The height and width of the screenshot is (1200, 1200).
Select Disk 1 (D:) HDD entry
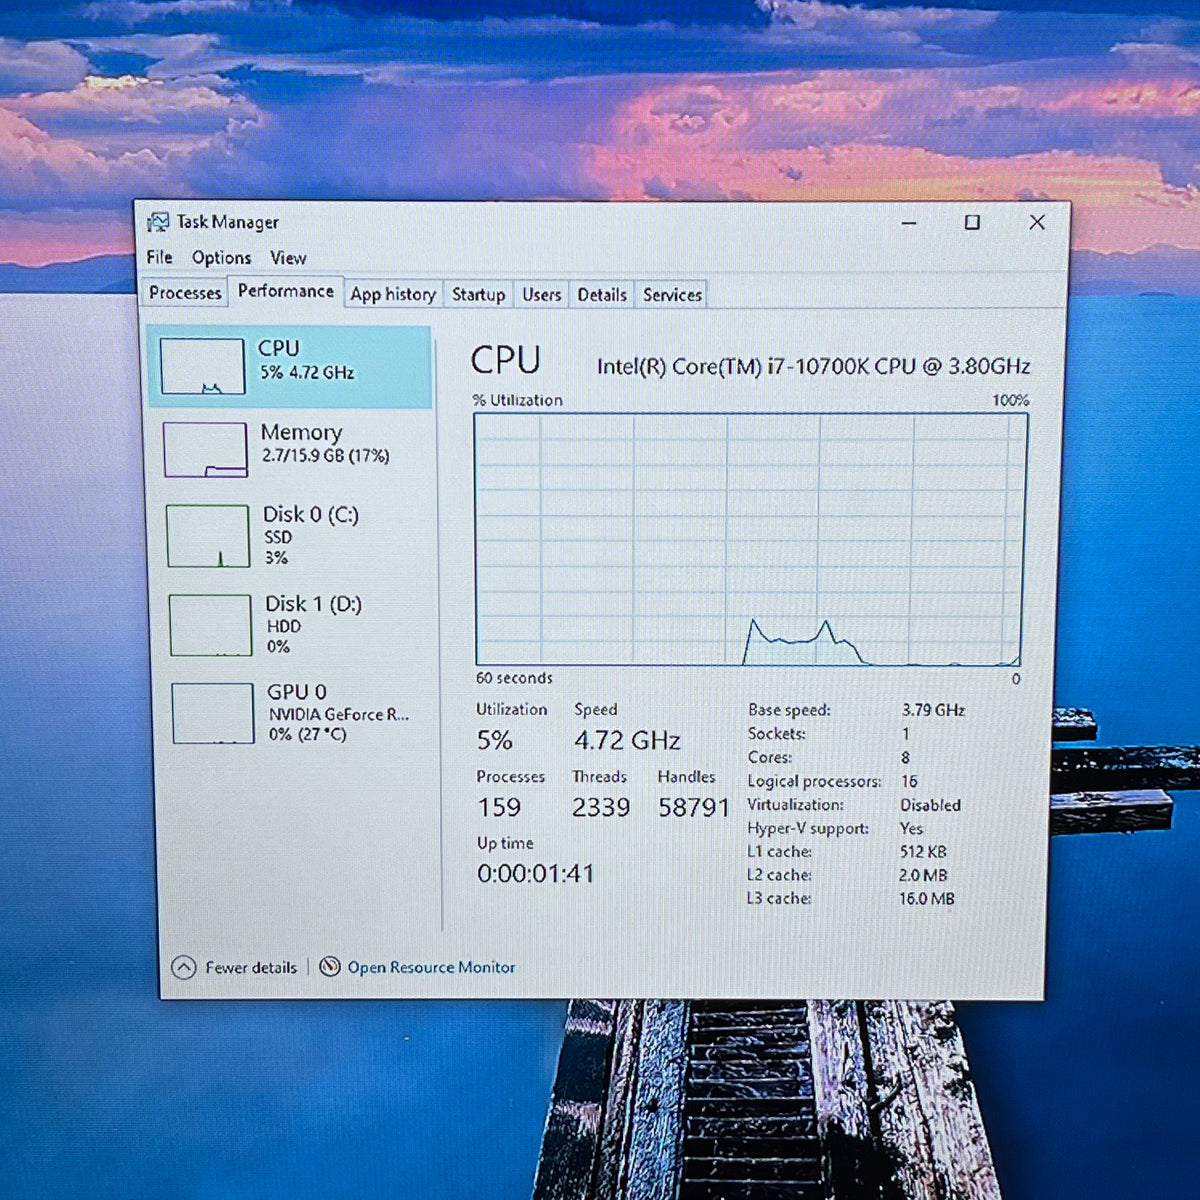[295, 624]
